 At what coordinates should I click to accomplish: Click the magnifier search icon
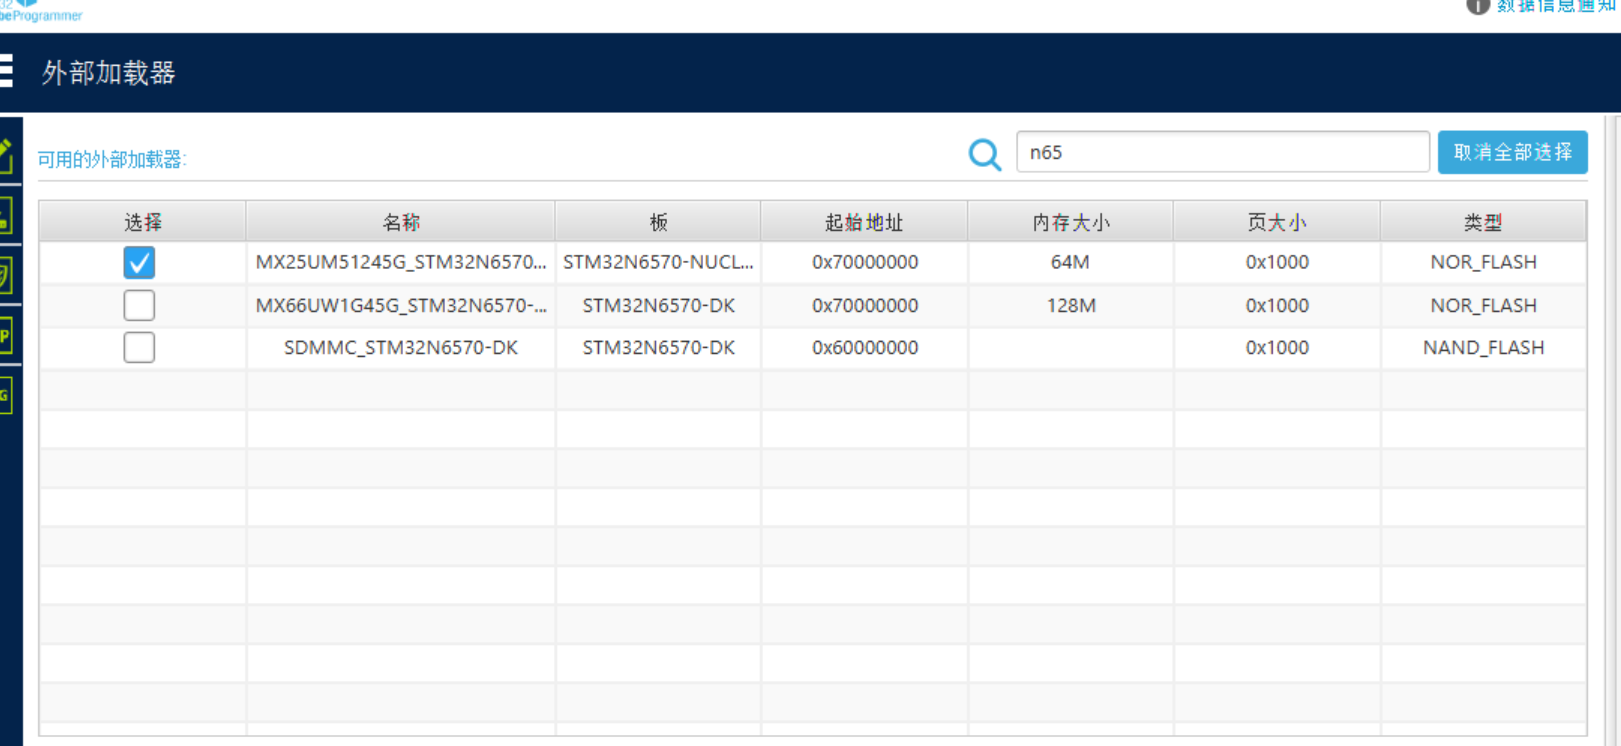point(985,154)
